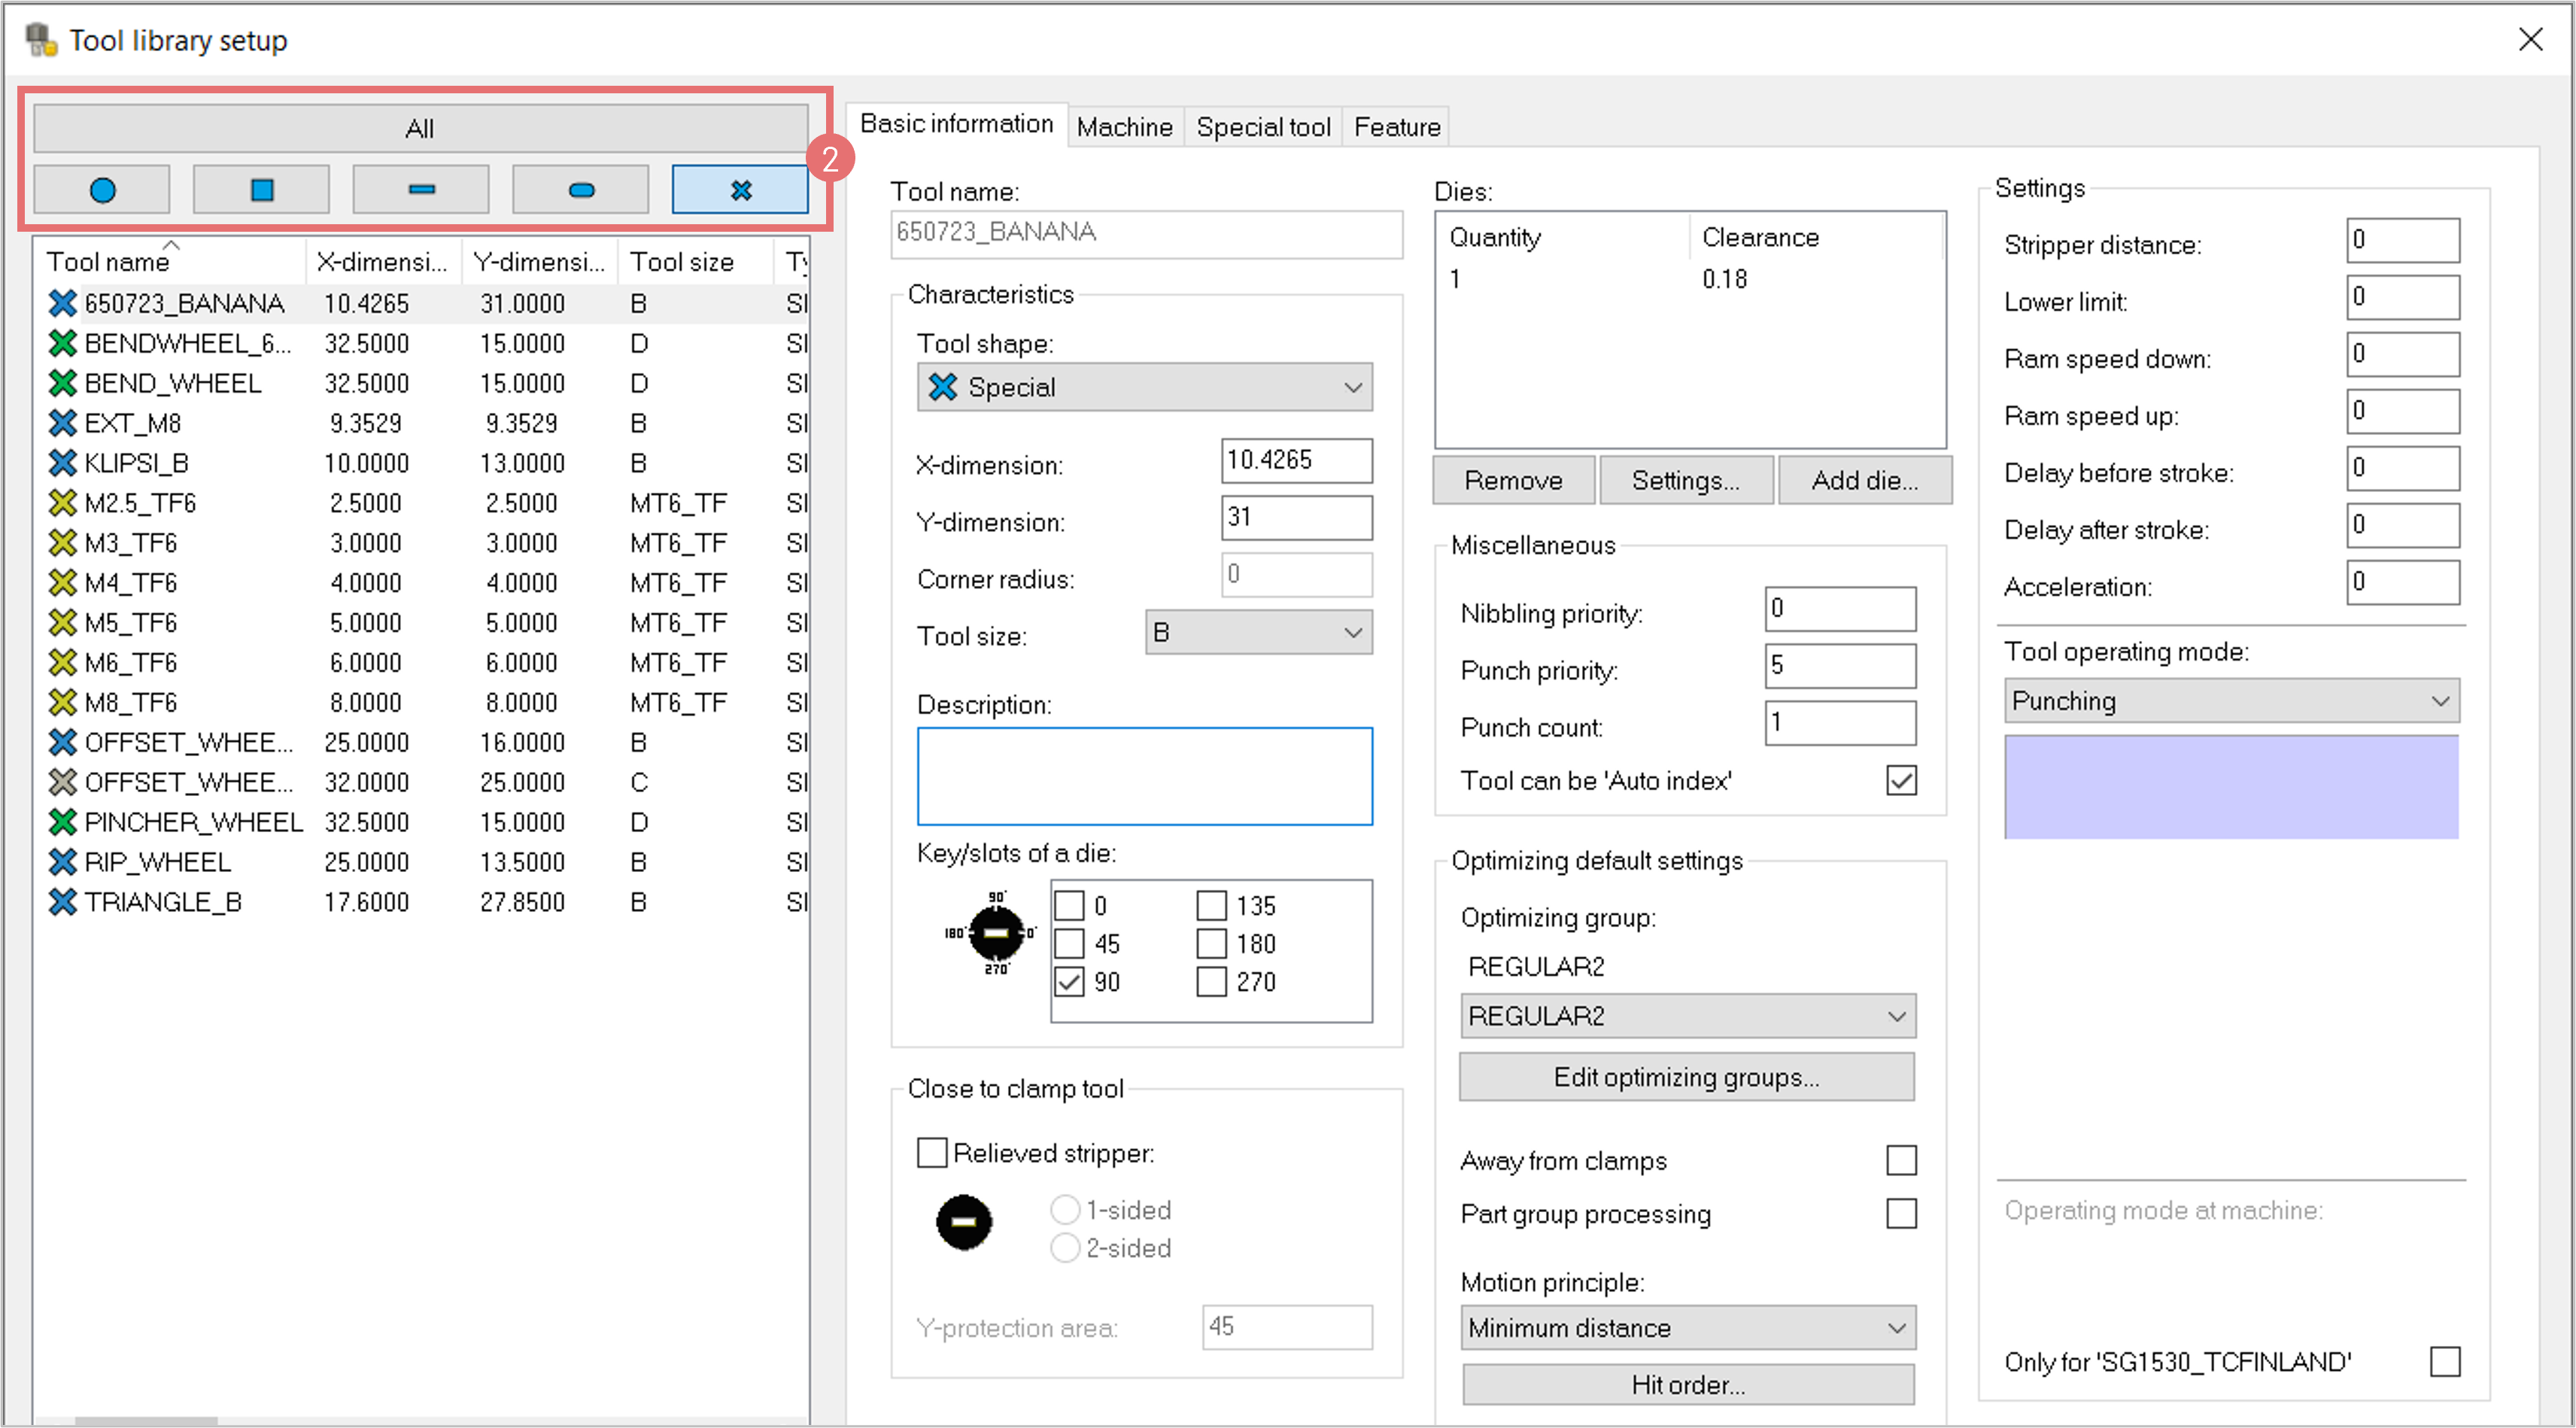
Task: Filter tools by square shape icon
Action: click(261, 190)
